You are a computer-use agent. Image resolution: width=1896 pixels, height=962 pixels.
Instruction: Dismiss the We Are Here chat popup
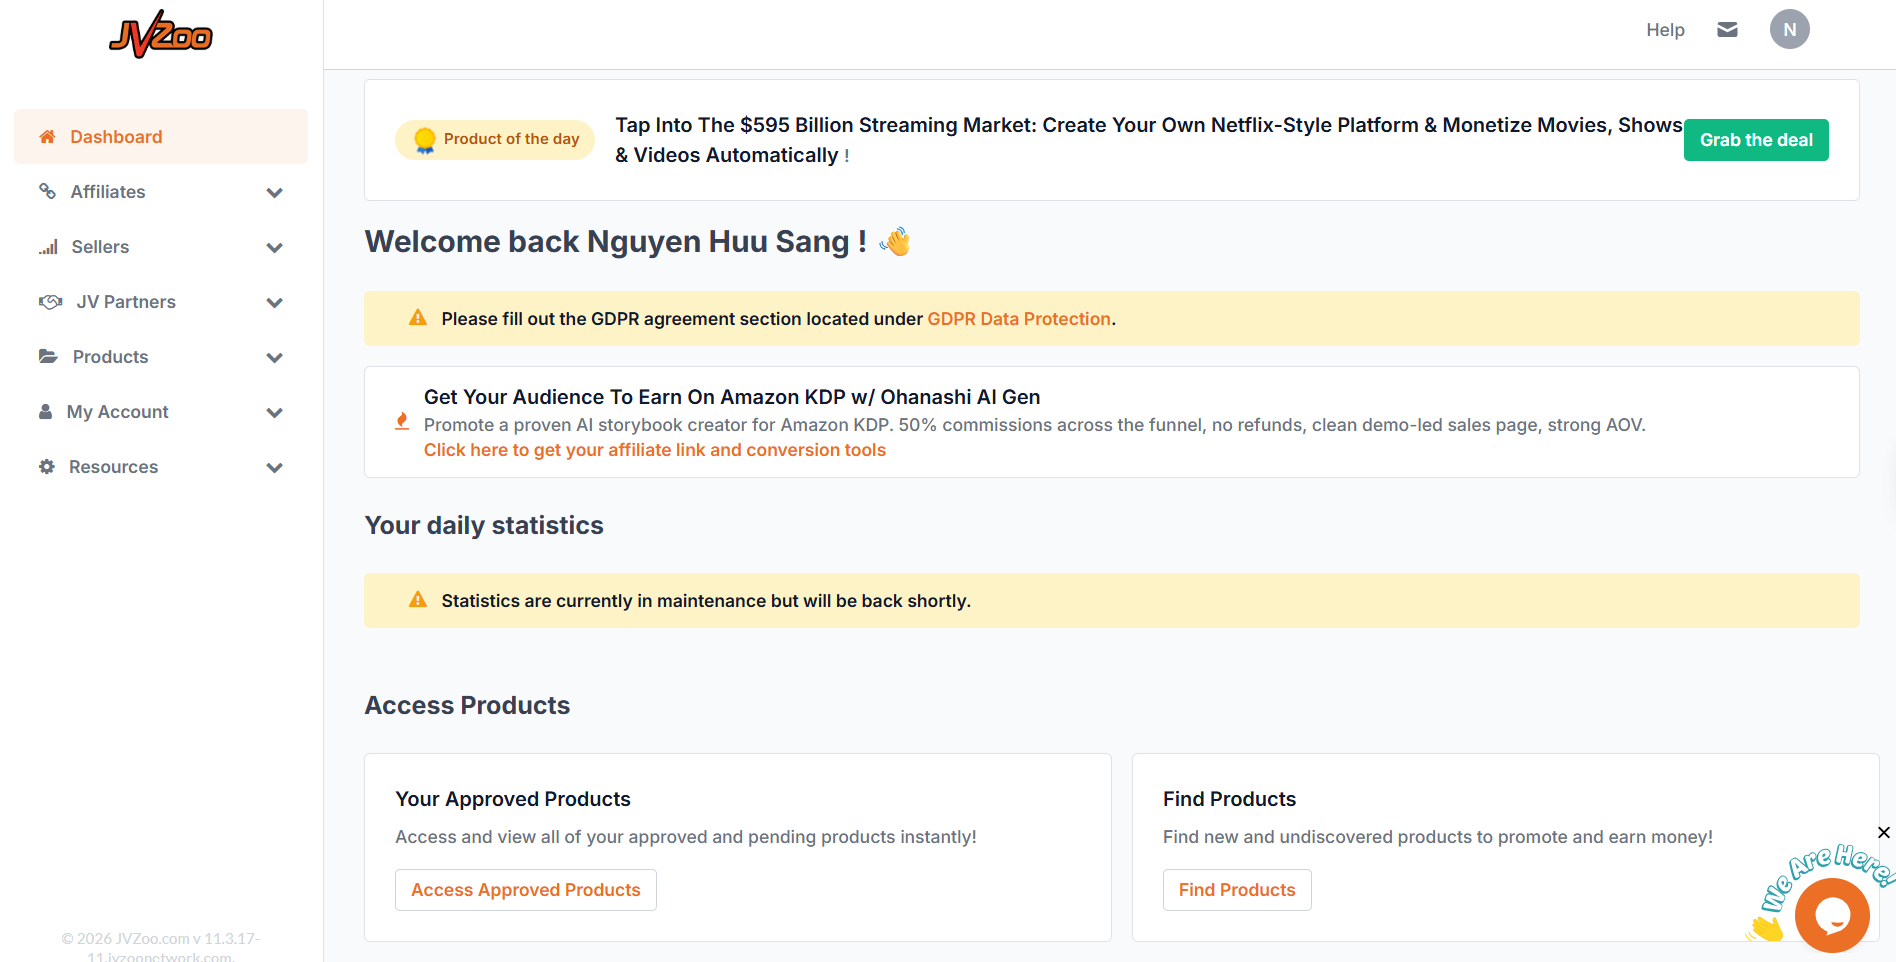point(1884,833)
